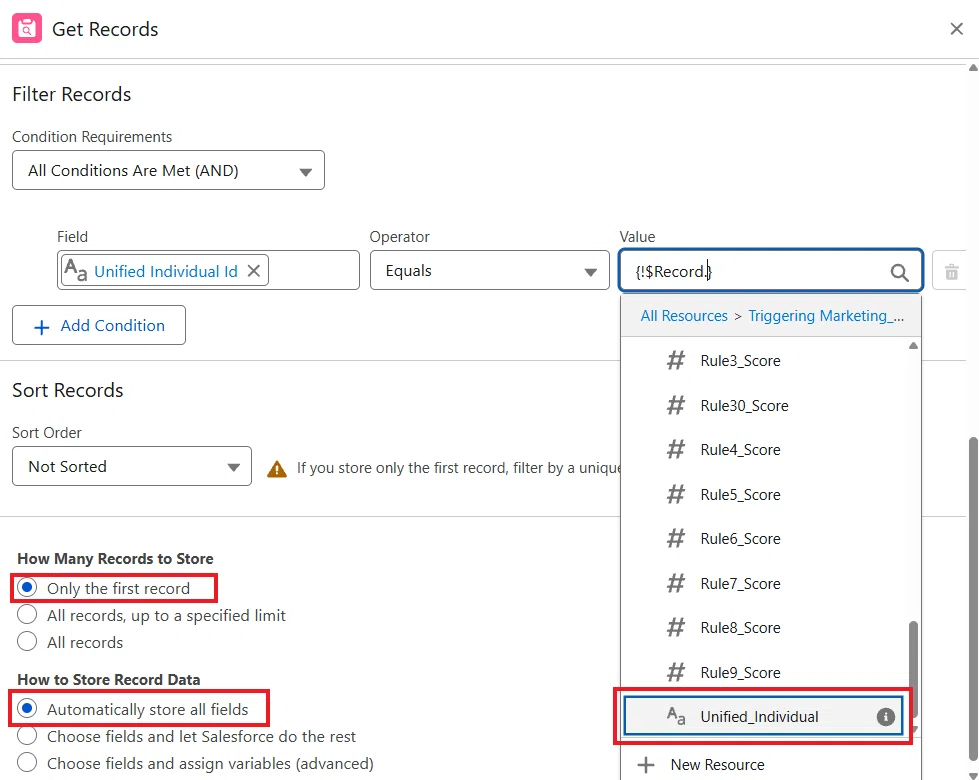Click the plus icon next to New Resource
The image size is (979, 780).
(646, 764)
